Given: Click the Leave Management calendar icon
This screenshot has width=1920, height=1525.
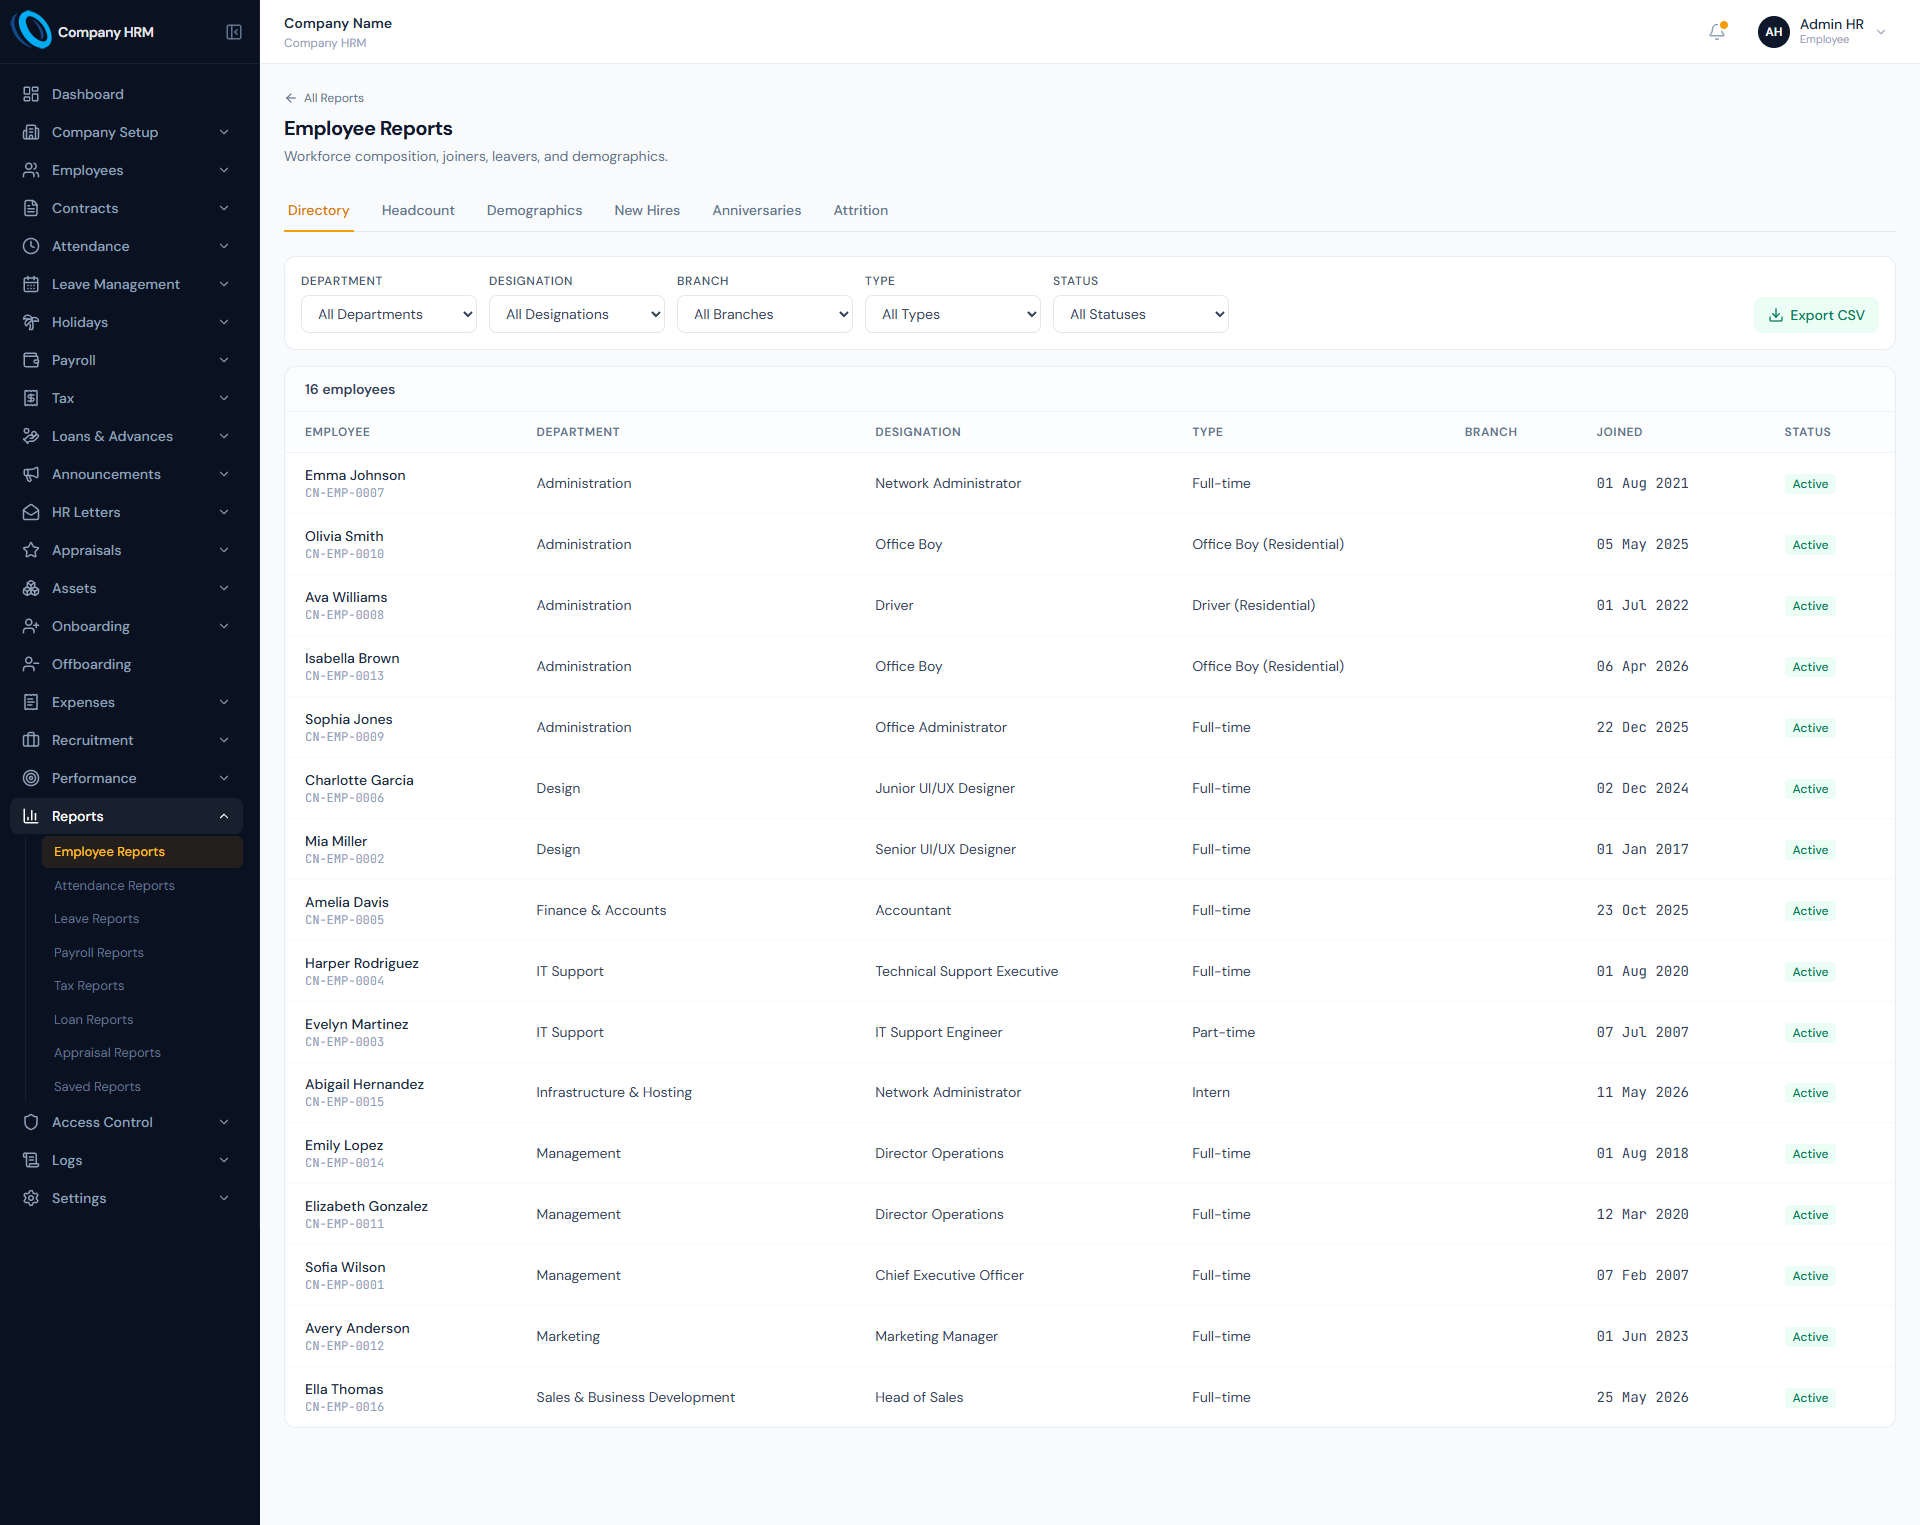Looking at the screenshot, I should [x=31, y=284].
